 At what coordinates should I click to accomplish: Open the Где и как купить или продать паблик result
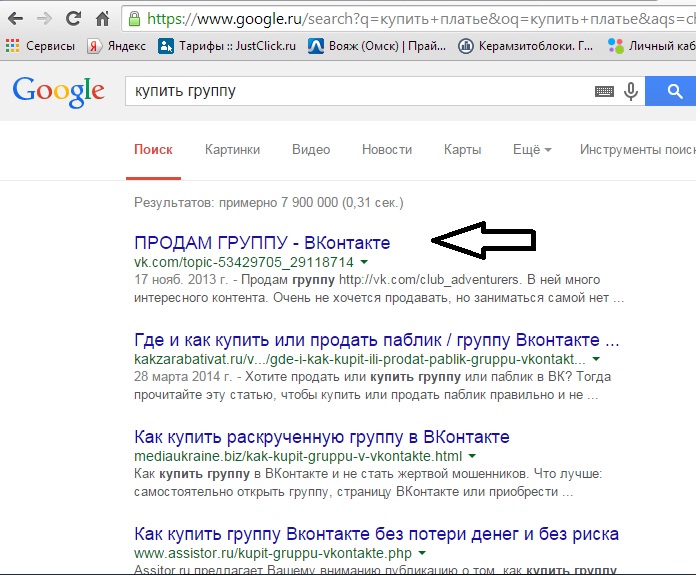376,340
